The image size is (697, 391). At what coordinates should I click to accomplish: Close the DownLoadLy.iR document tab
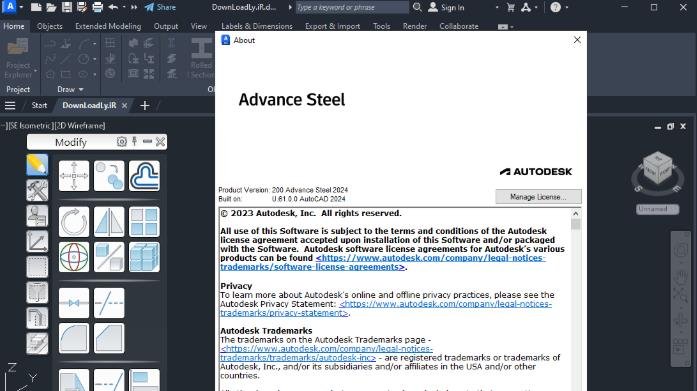[124, 105]
